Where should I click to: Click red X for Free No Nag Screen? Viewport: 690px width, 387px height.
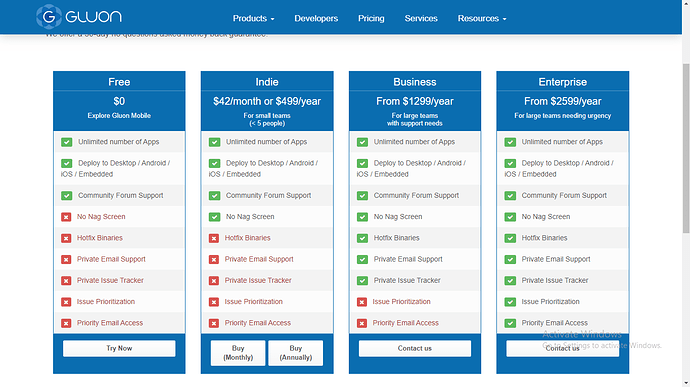pos(66,217)
